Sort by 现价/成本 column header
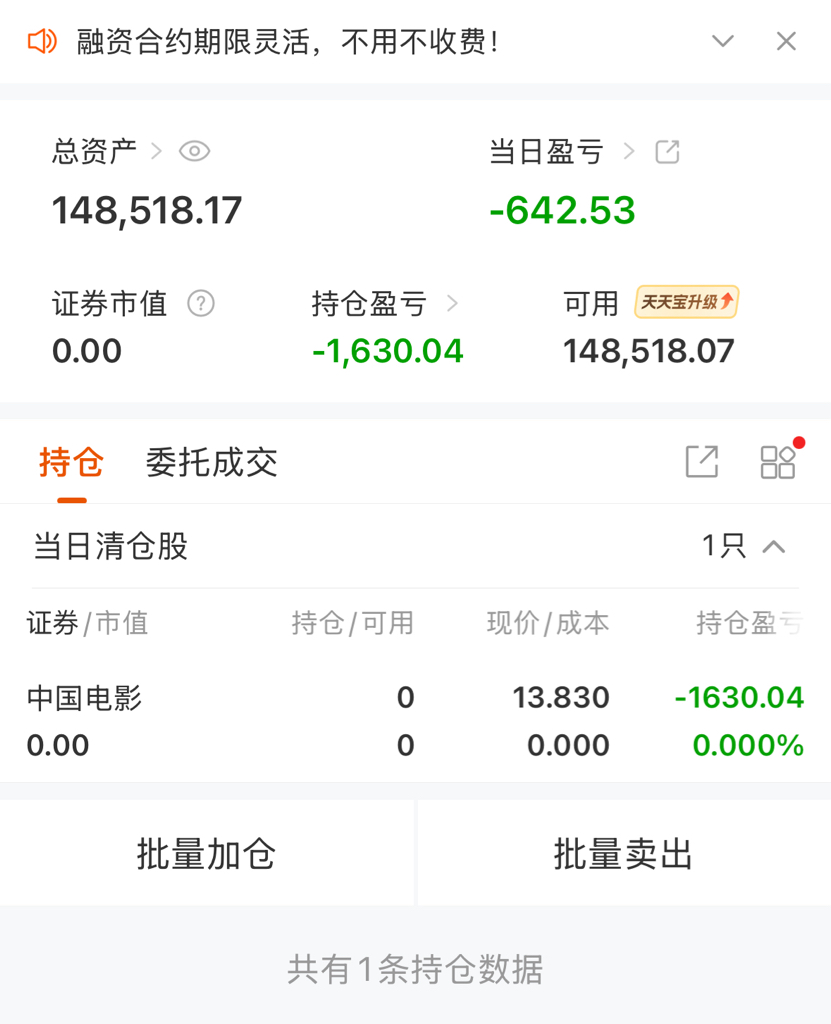This screenshot has width=831, height=1024. [x=548, y=624]
